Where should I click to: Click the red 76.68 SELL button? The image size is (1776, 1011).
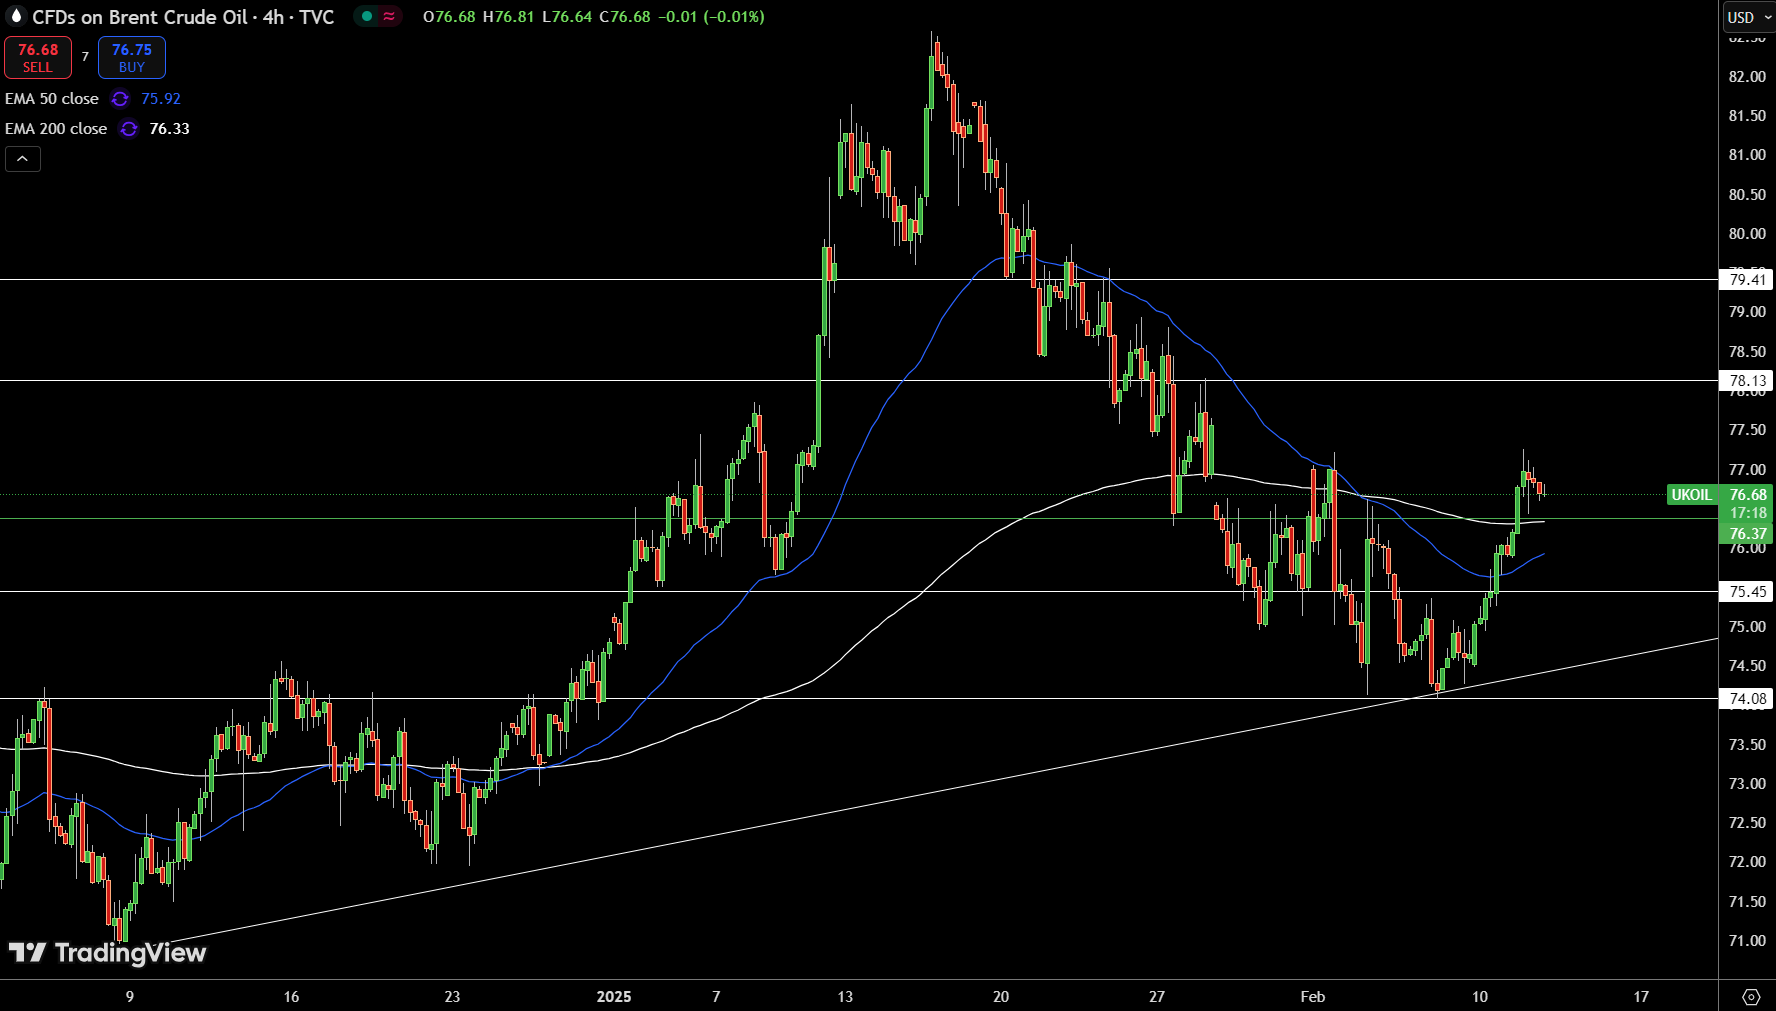pyautogui.click(x=38, y=57)
